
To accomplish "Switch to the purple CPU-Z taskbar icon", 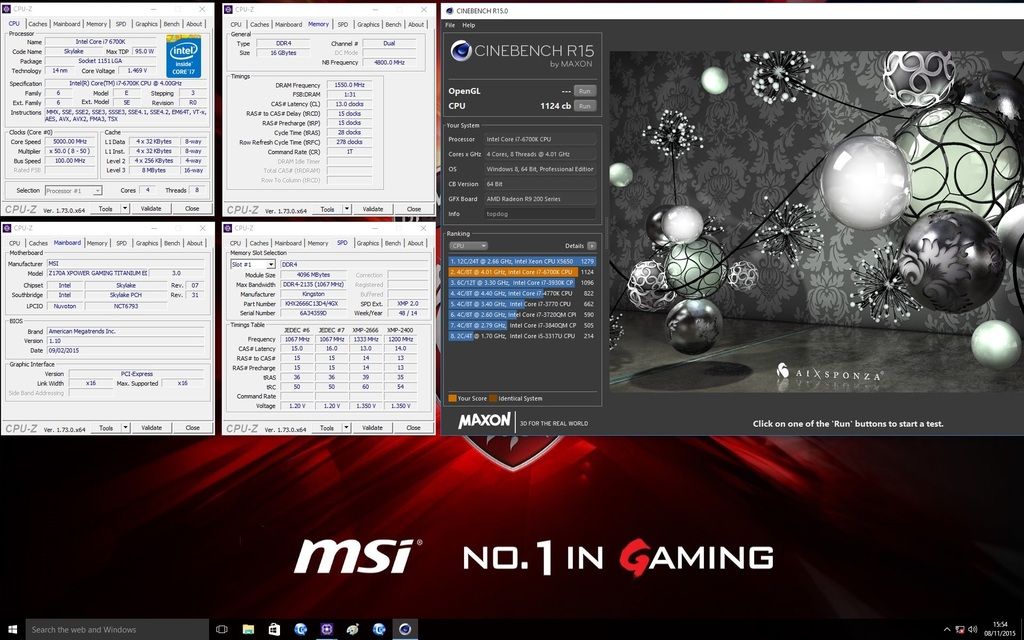I will pyautogui.click(x=327, y=629).
